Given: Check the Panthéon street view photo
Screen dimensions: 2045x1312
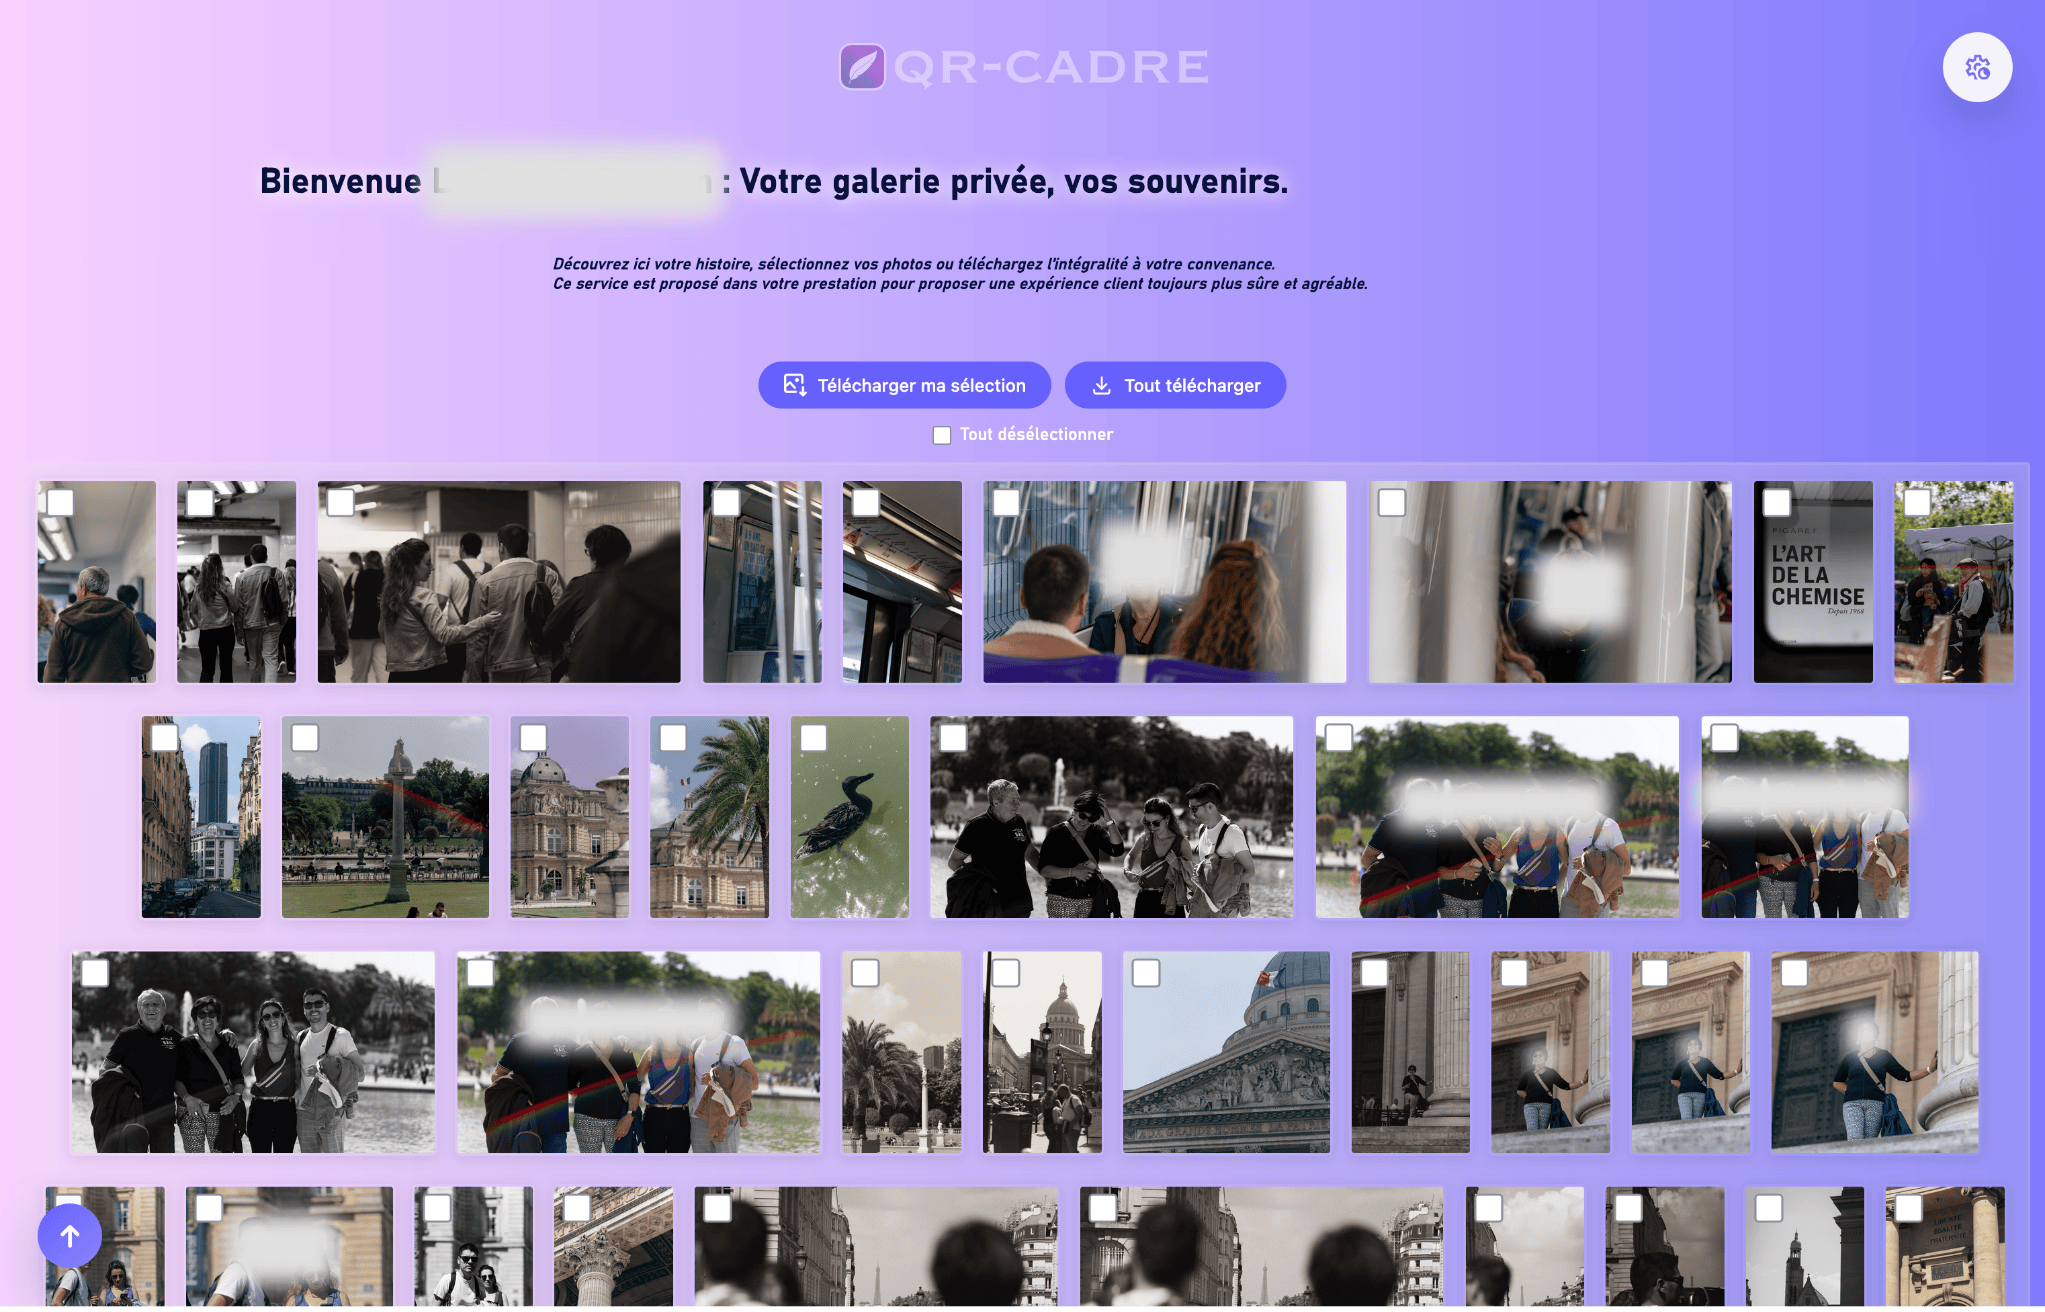Looking at the screenshot, I should (1009, 972).
